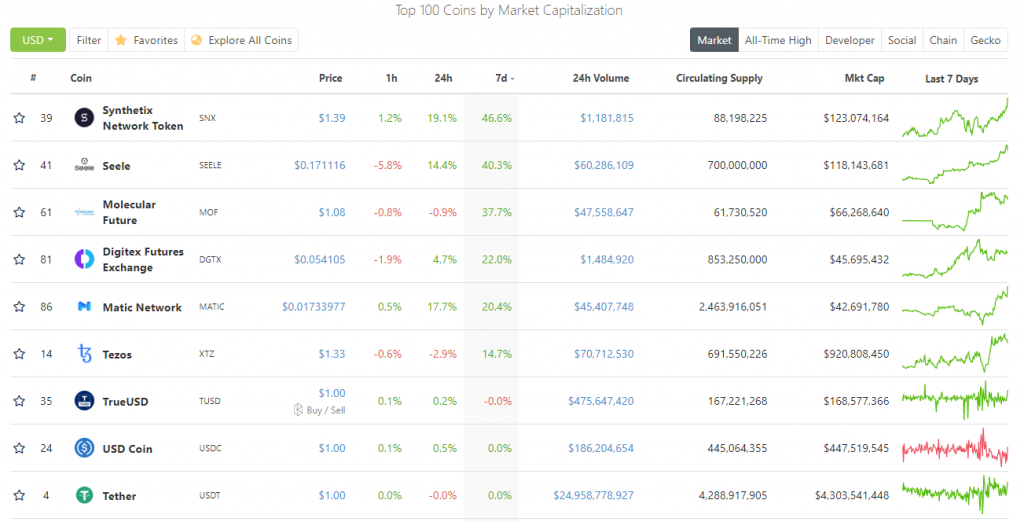
Task: Open the Synthetix Network Token coin page
Action: coord(143,118)
